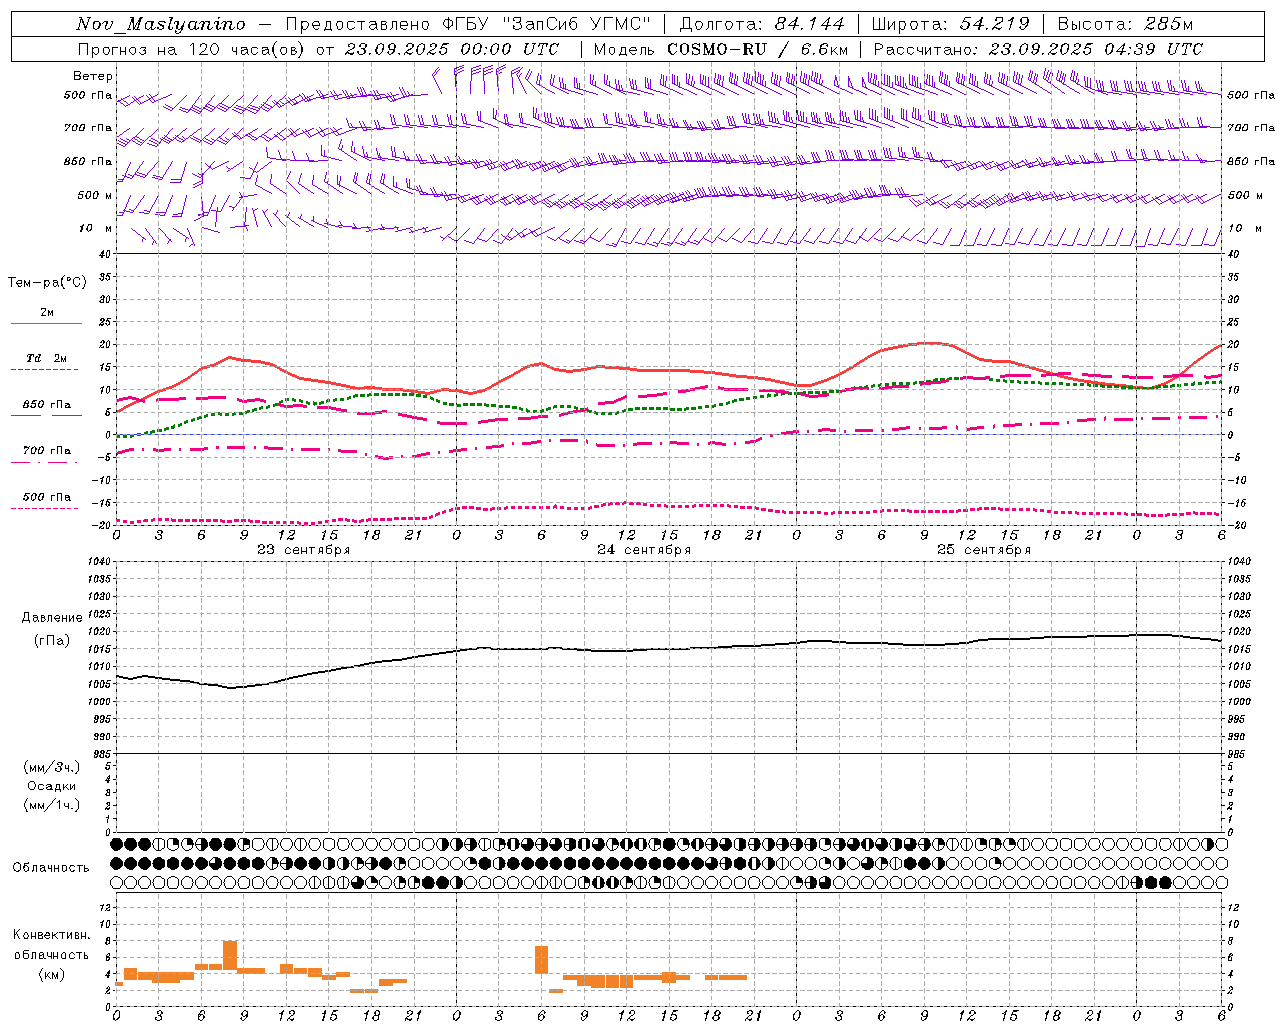Click the '(мм/3ч.)' precipitation unit label

pos(52,767)
